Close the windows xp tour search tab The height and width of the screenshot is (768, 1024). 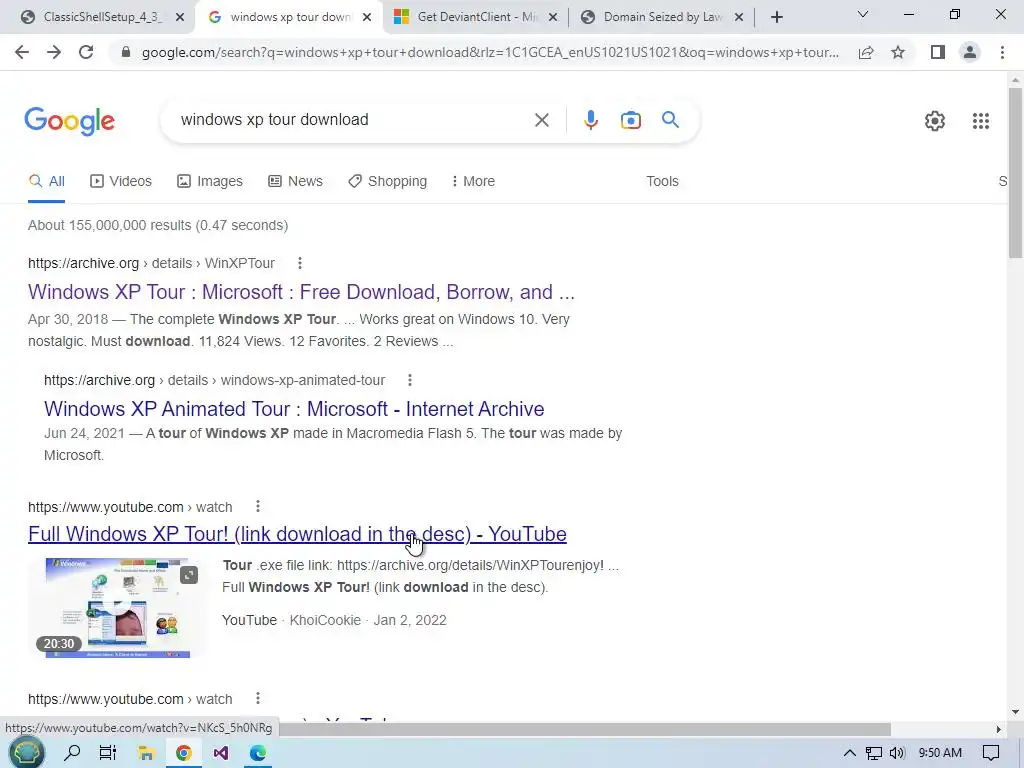click(367, 18)
